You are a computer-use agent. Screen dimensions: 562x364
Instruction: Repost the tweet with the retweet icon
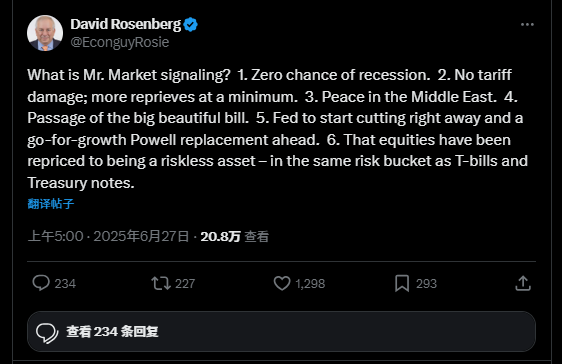(161, 283)
